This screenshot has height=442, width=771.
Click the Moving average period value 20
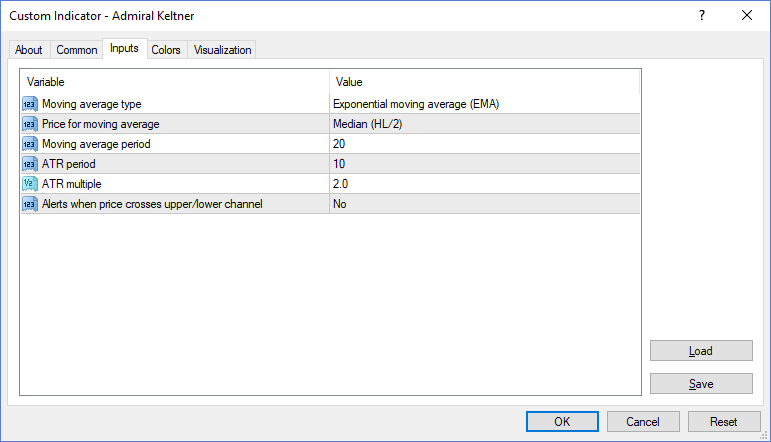point(484,144)
